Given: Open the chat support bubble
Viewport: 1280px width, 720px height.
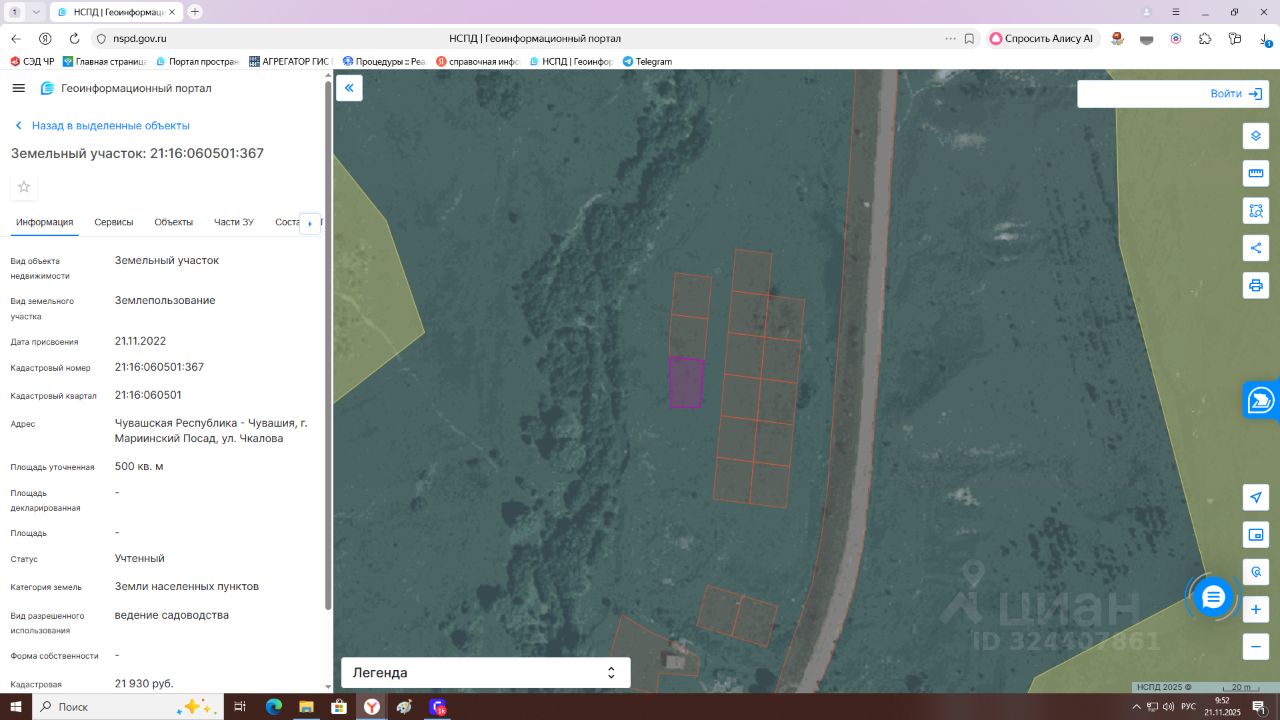Looking at the screenshot, I should pos(1213,597).
